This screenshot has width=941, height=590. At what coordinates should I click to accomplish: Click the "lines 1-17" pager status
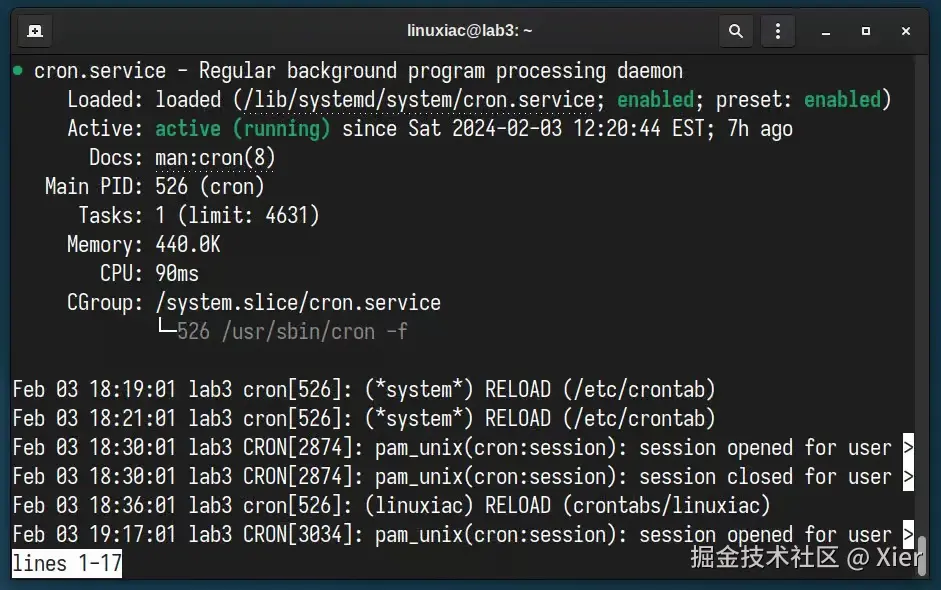(x=67, y=564)
